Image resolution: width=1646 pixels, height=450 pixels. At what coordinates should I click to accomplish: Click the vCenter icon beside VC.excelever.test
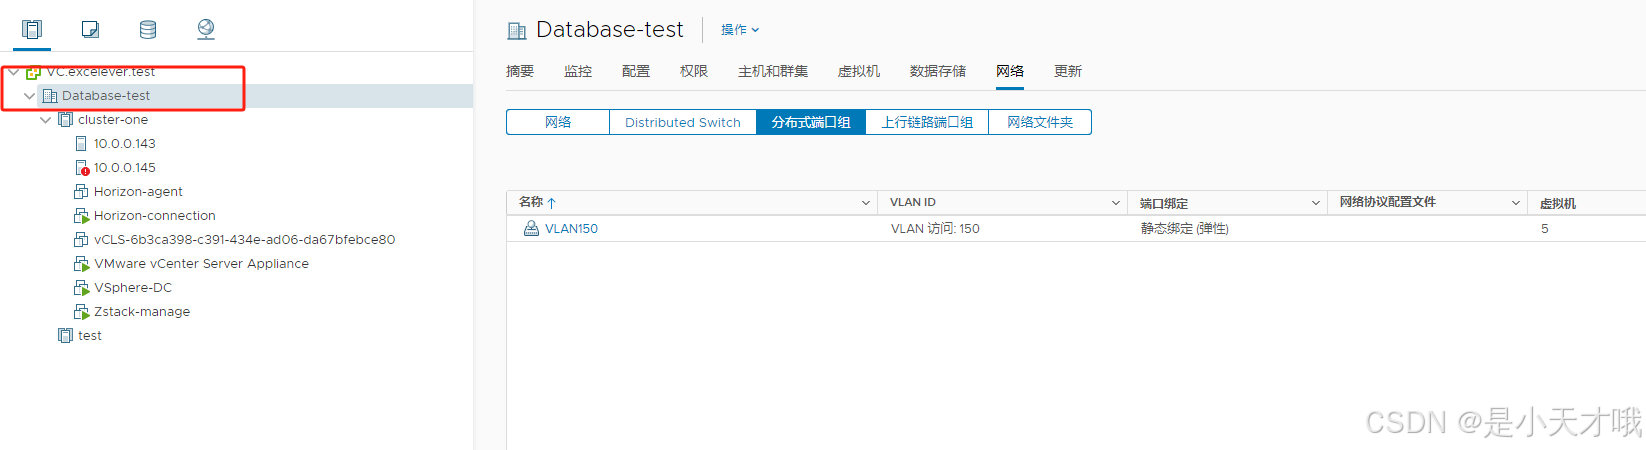(x=33, y=72)
